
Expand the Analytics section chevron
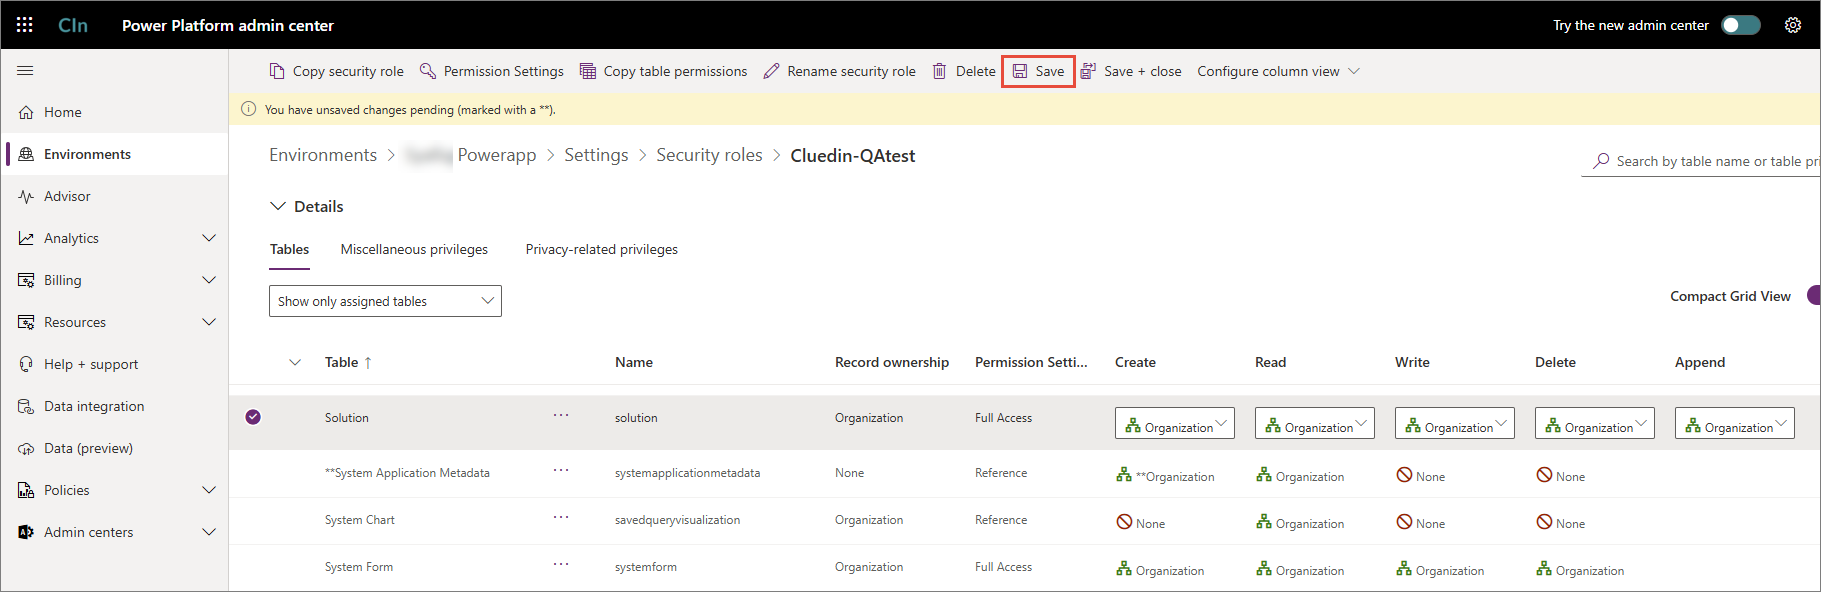[x=209, y=238]
